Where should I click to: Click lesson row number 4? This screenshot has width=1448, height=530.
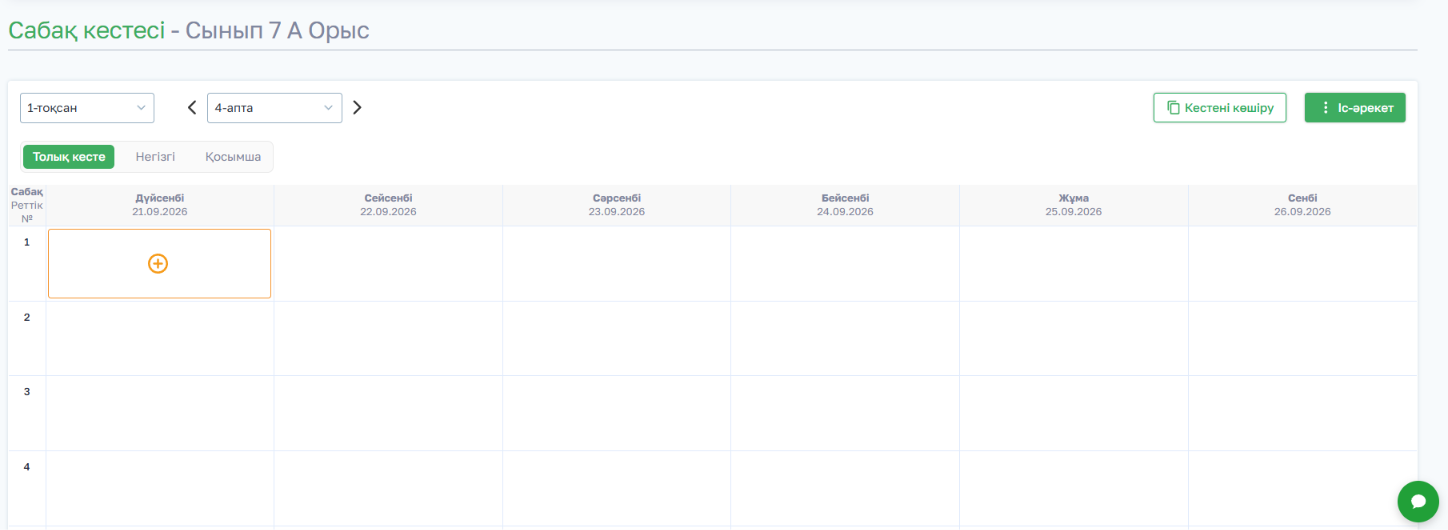[27, 467]
